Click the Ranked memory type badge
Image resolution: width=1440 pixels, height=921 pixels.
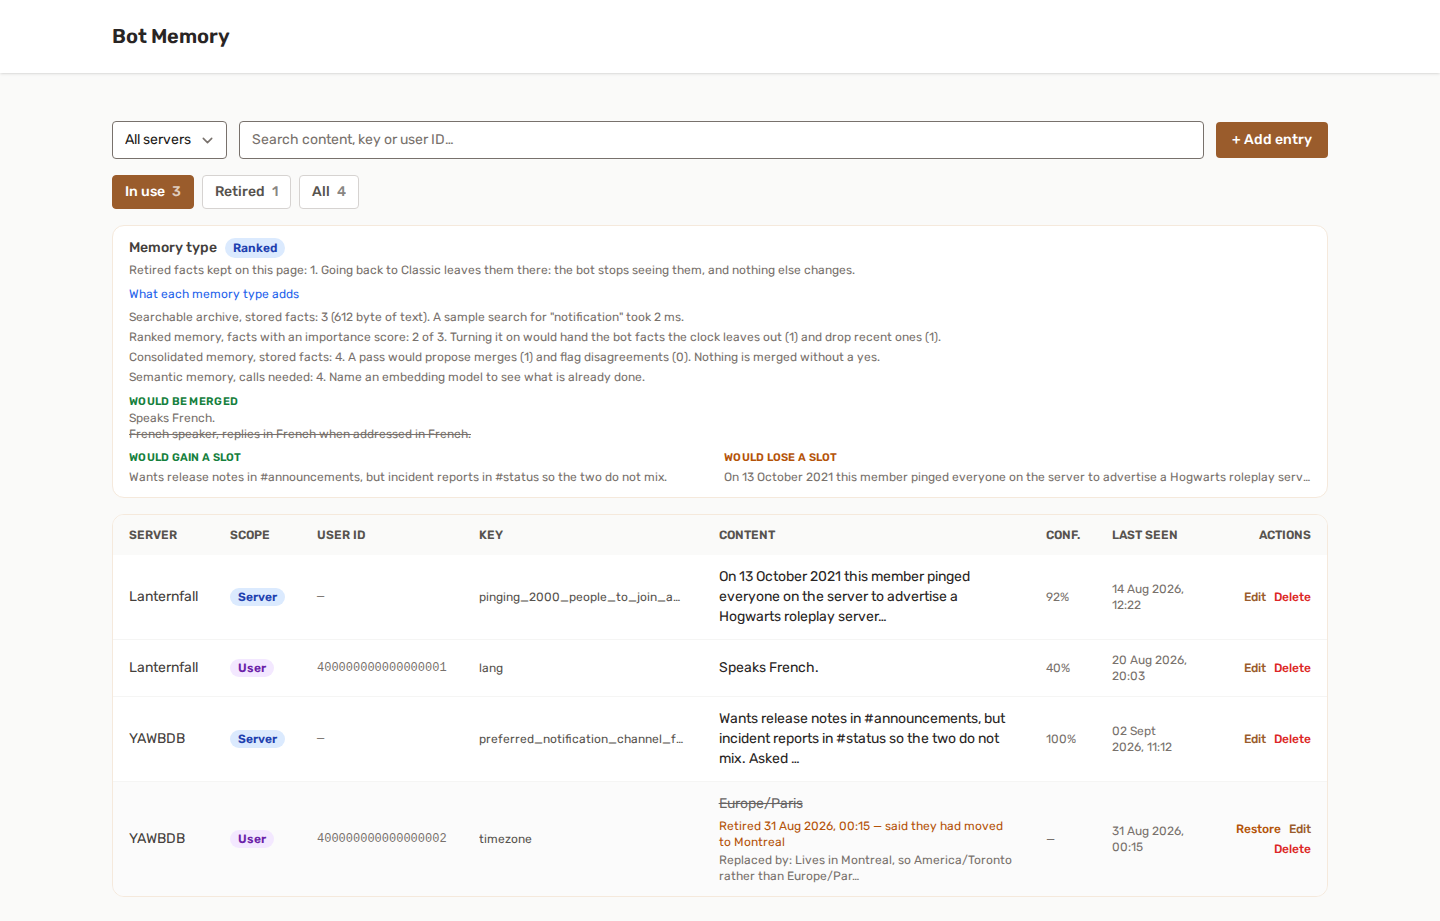(255, 248)
